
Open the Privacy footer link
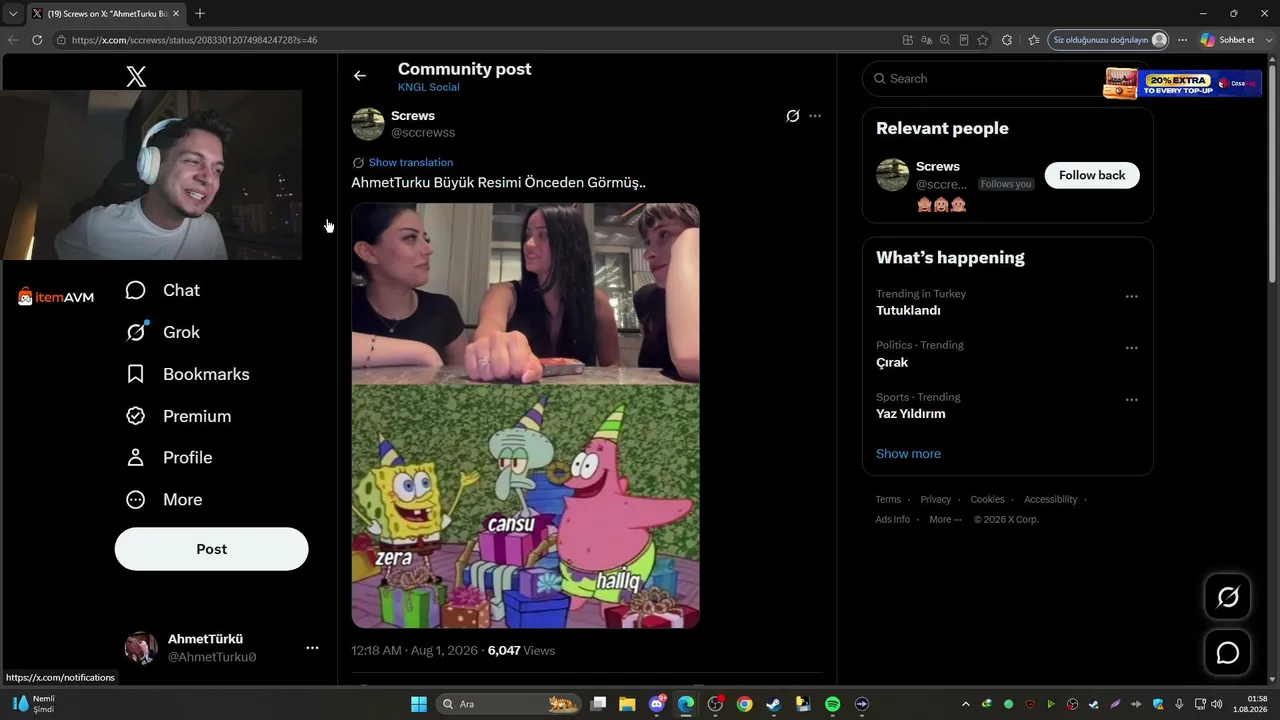click(x=936, y=499)
